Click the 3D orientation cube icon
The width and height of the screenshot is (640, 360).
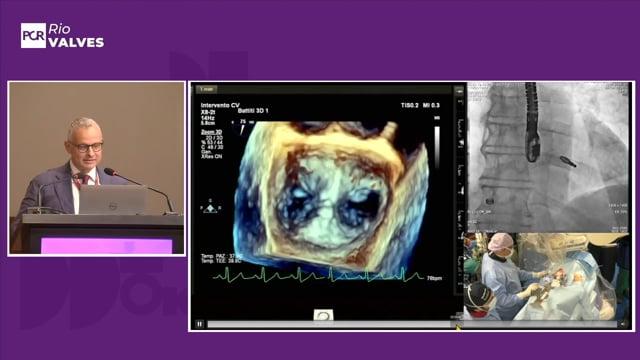210,208
